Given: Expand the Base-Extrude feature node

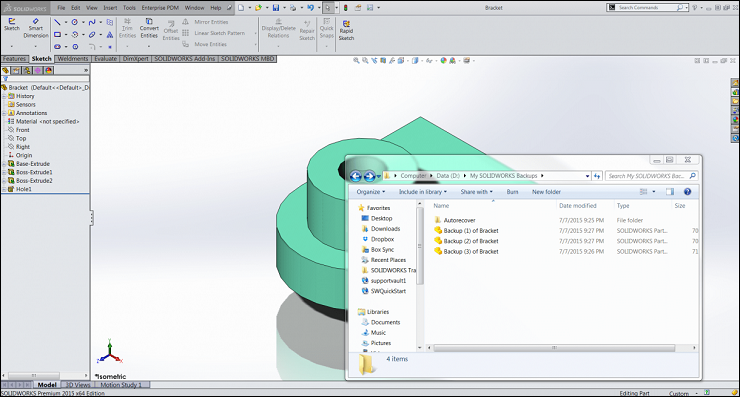Looking at the screenshot, I should 4,164.
